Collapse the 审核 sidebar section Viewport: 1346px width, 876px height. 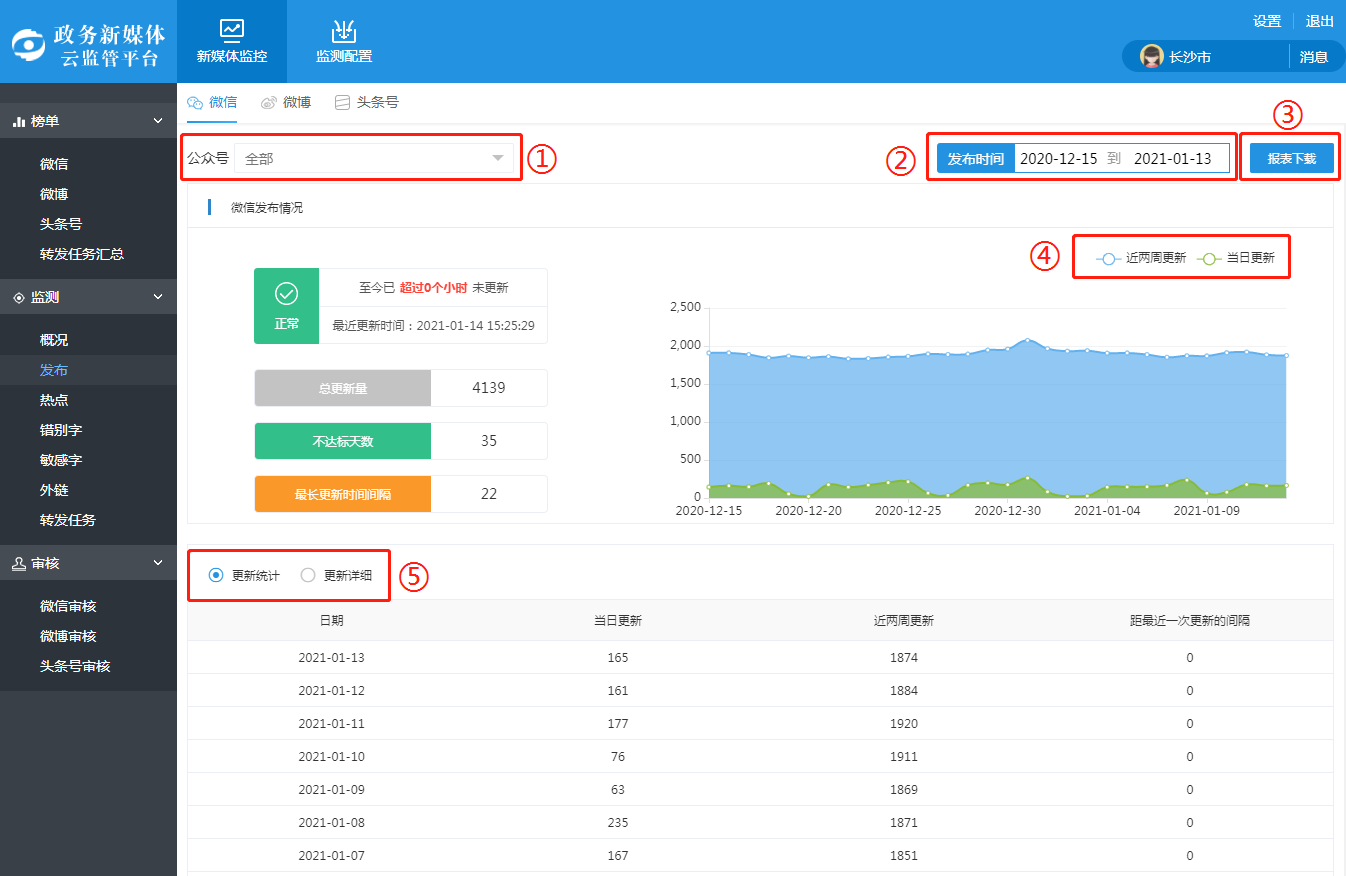point(157,563)
